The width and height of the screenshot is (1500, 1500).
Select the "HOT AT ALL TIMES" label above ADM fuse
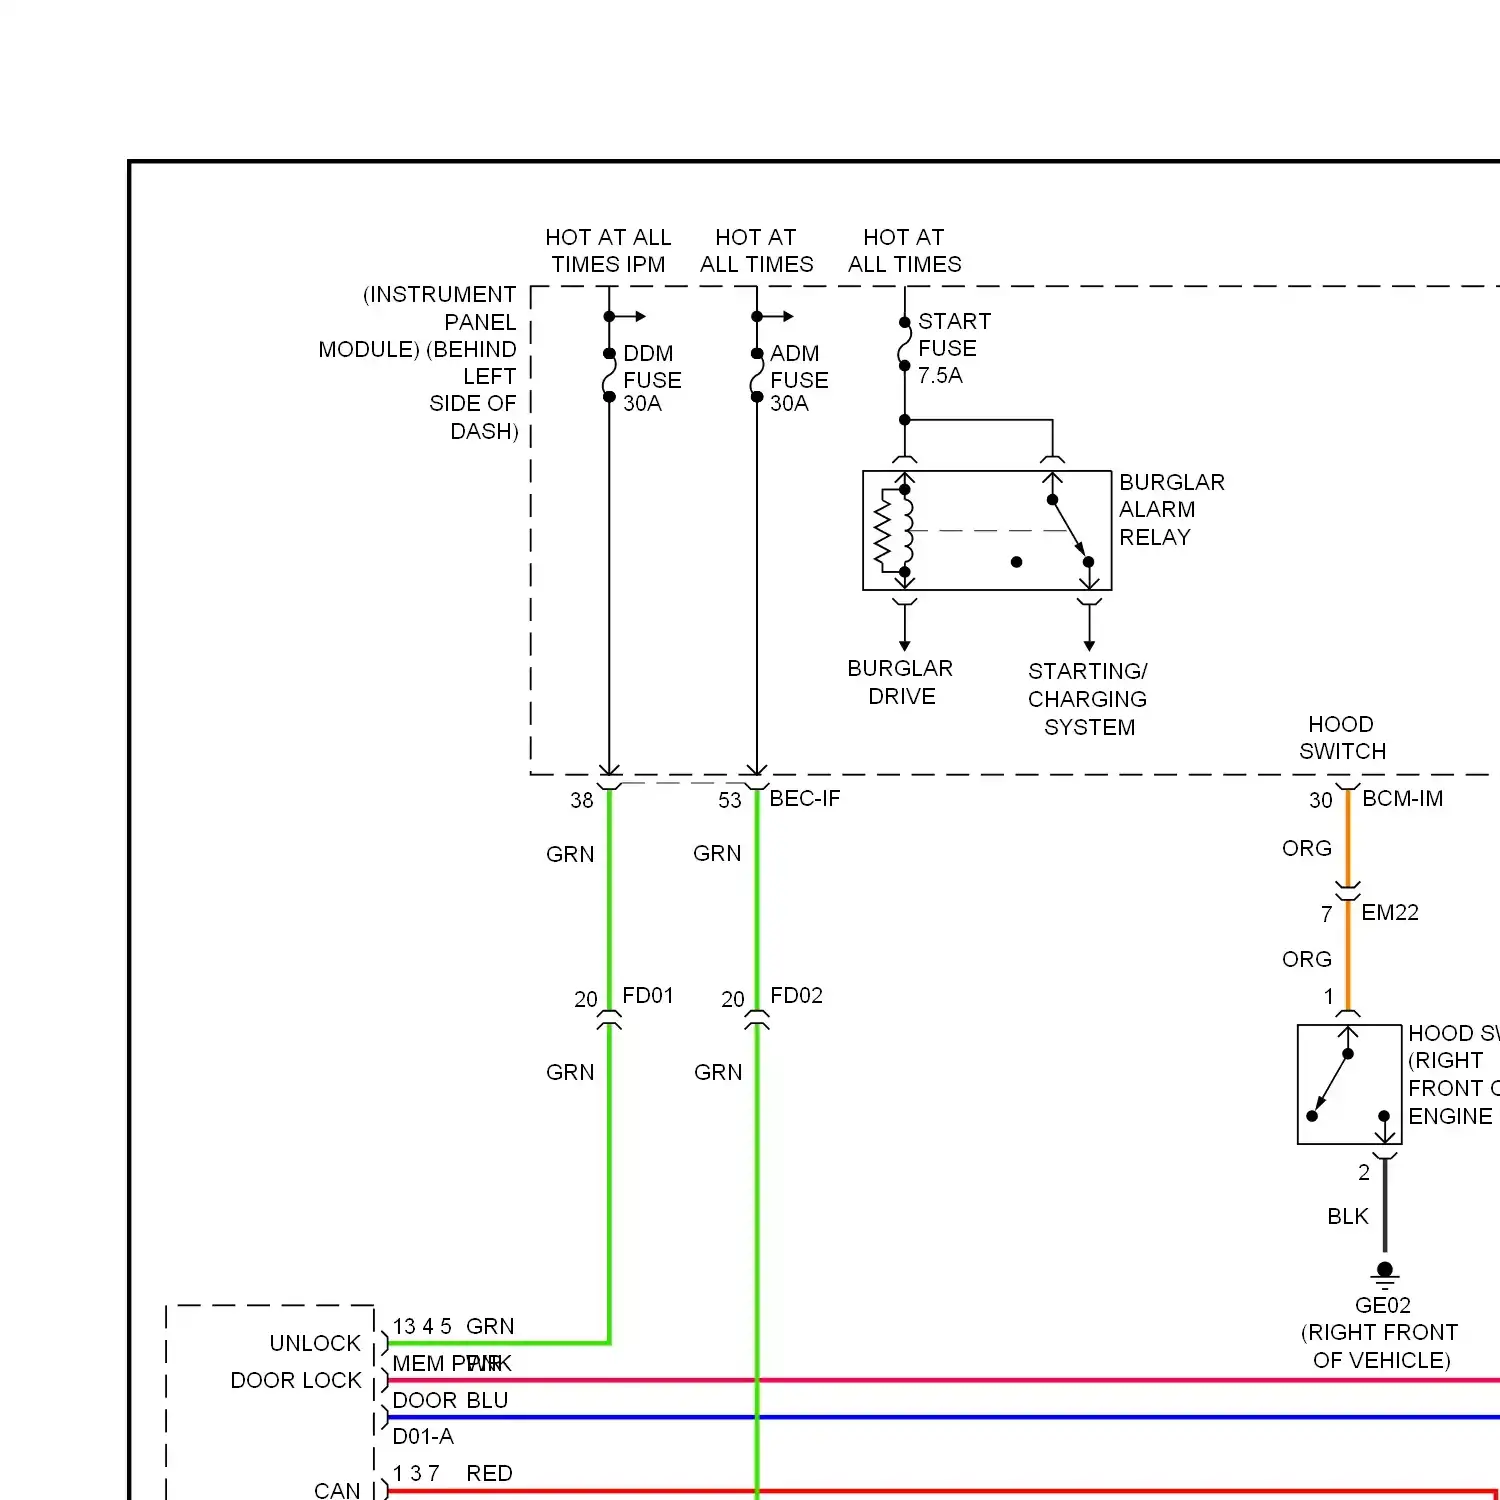757,251
